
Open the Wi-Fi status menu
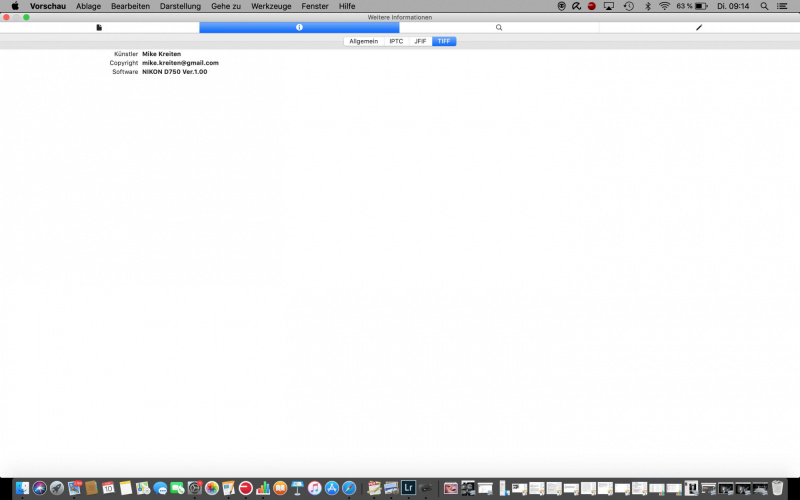(664, 6)
